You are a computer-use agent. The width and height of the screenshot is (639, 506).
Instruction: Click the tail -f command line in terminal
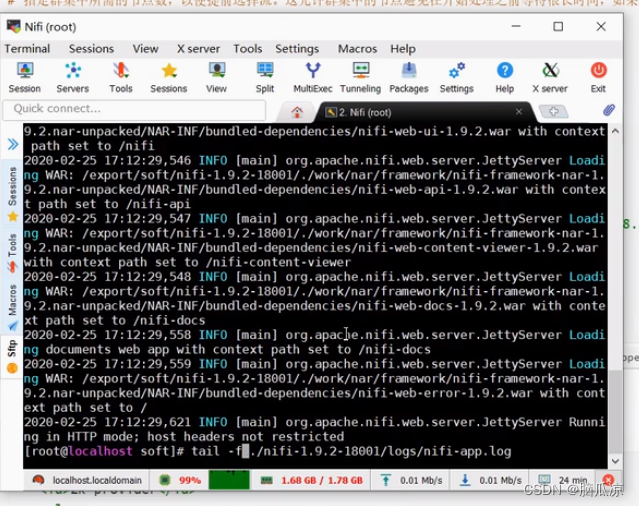[x=267, y=451]
